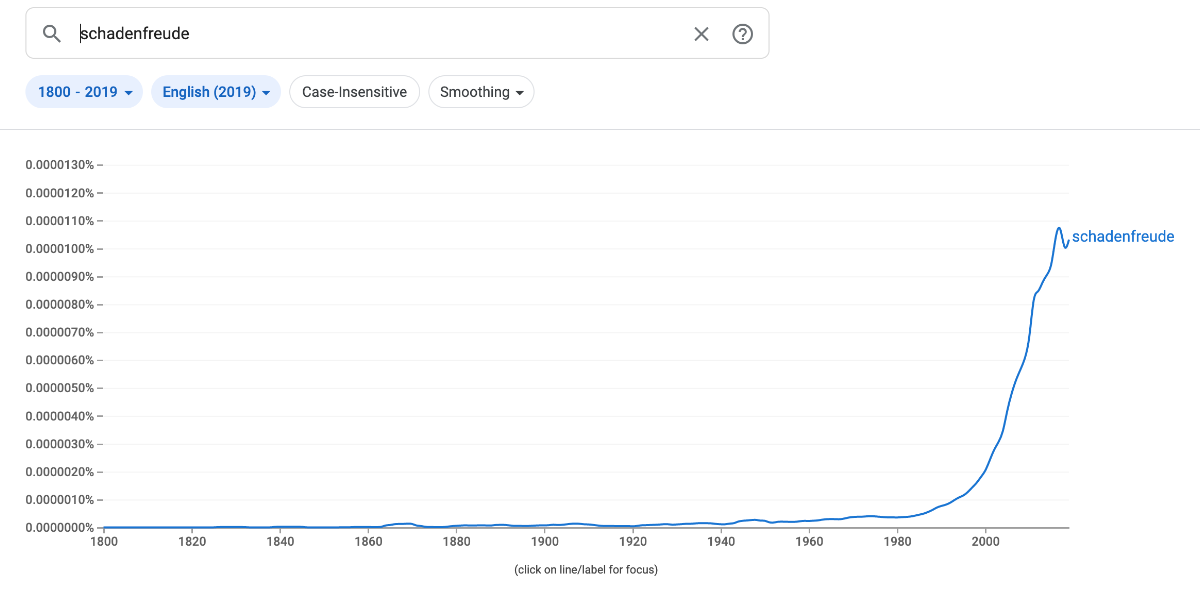Click the schadenfreude search input field

[x=380, y=34]
